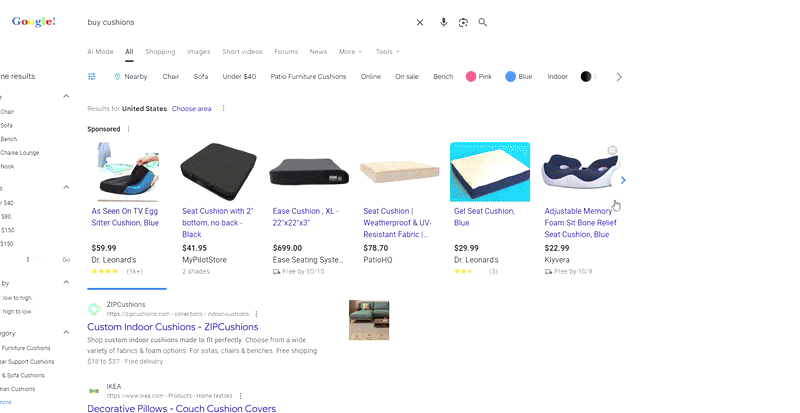
Task: Start voice search with the microphone icon
Action: click(443, 22)
